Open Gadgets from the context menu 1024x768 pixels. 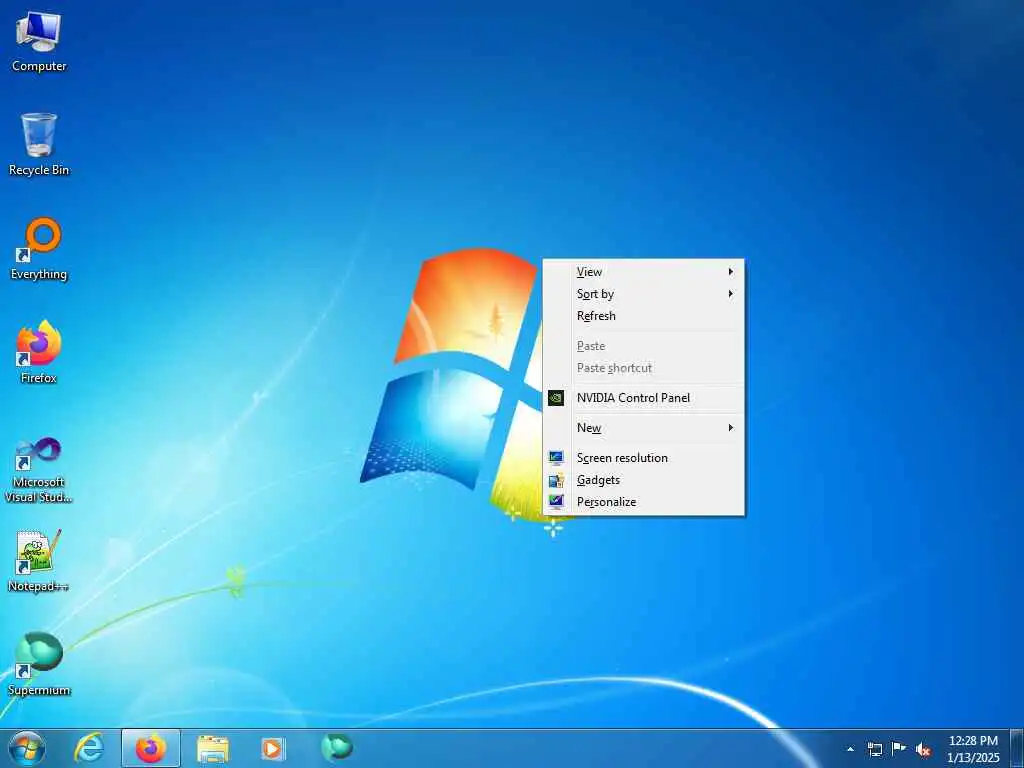[x=643, y=480]
